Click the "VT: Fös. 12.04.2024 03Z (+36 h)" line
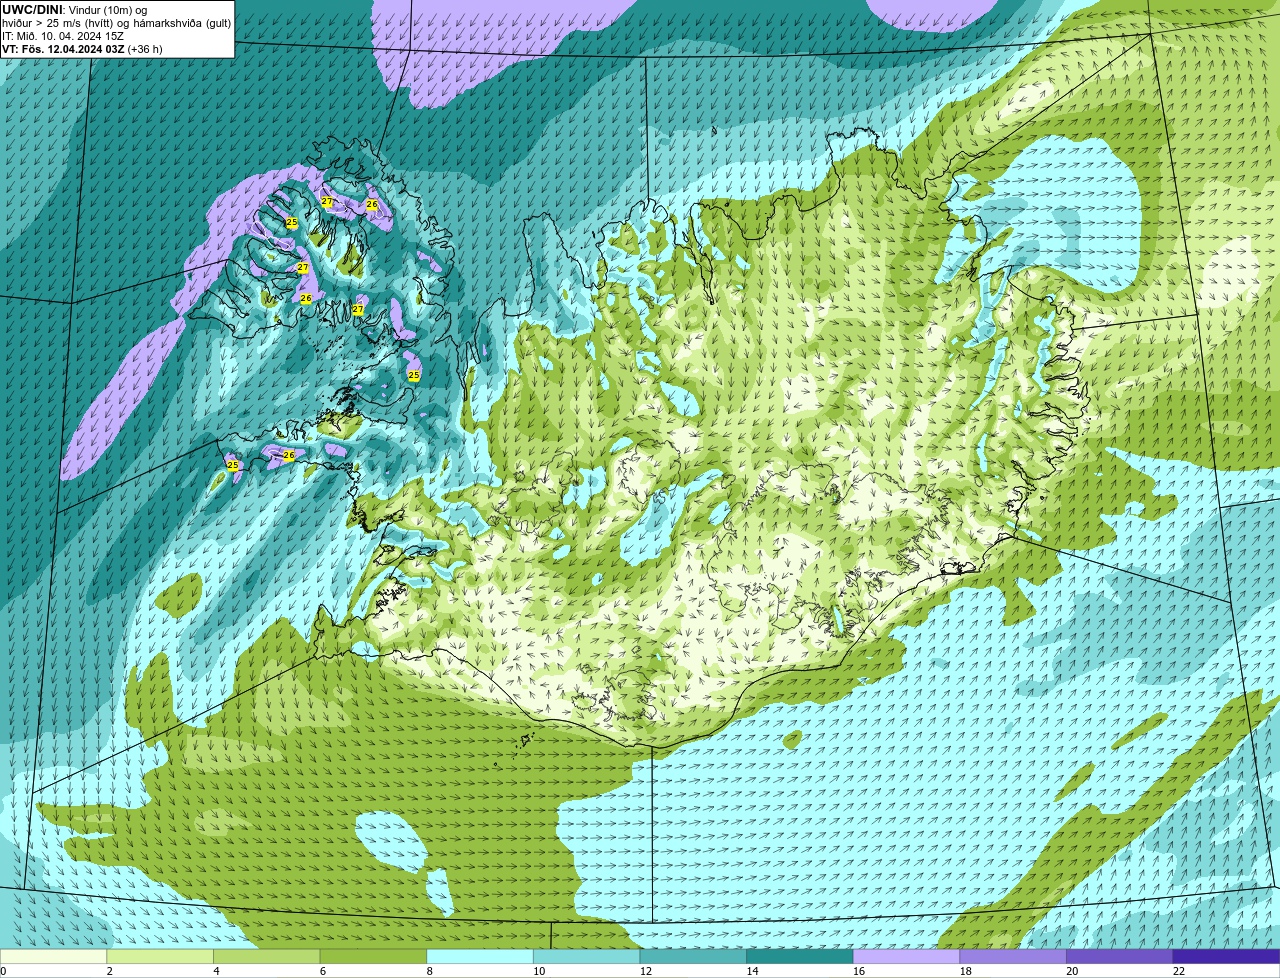1280x978 pixels. point(82,48)
